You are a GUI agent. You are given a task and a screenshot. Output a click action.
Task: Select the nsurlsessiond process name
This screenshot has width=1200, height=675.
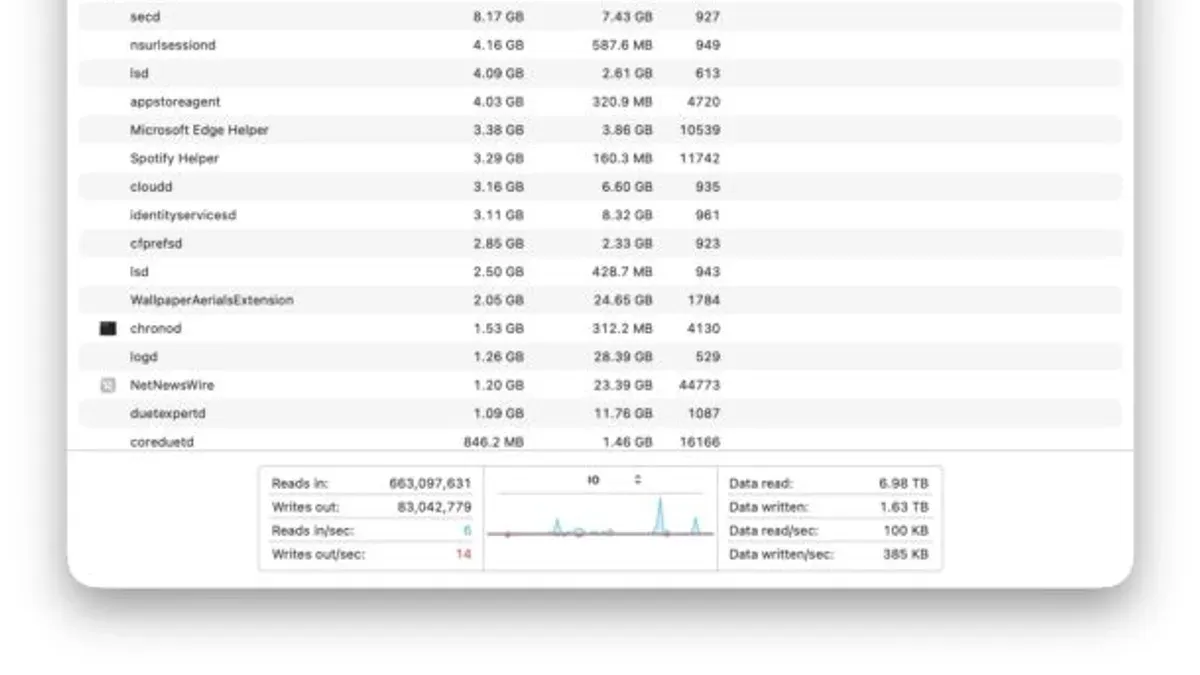tap(172, 45)
